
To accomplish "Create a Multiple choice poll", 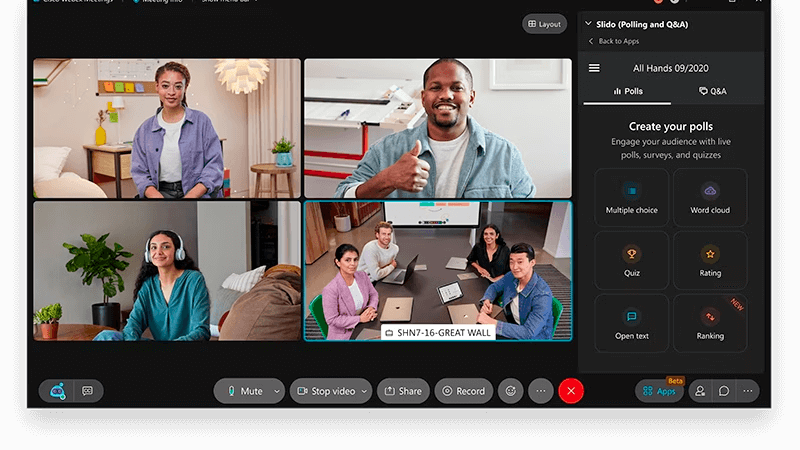I will coord(631,197).
